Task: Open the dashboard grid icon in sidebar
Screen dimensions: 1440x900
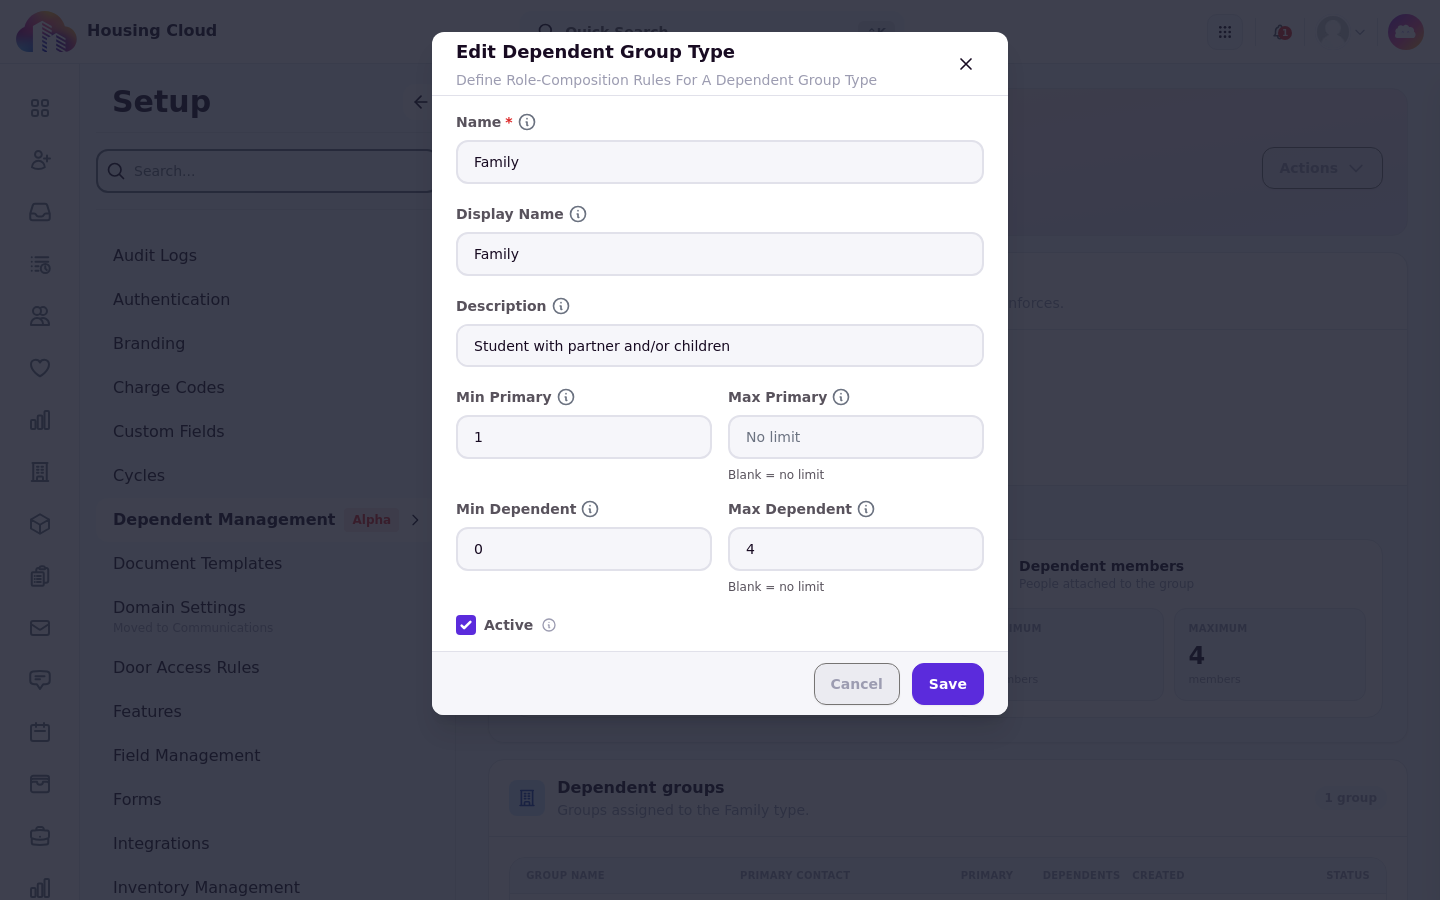Action: (x=40, y=108)
